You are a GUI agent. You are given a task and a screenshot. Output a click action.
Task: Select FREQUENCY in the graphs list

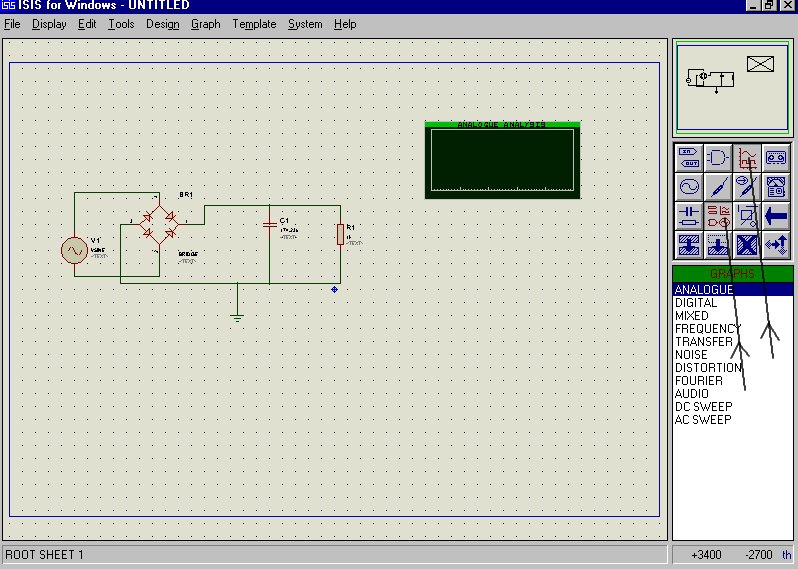(x=707, y=329)
